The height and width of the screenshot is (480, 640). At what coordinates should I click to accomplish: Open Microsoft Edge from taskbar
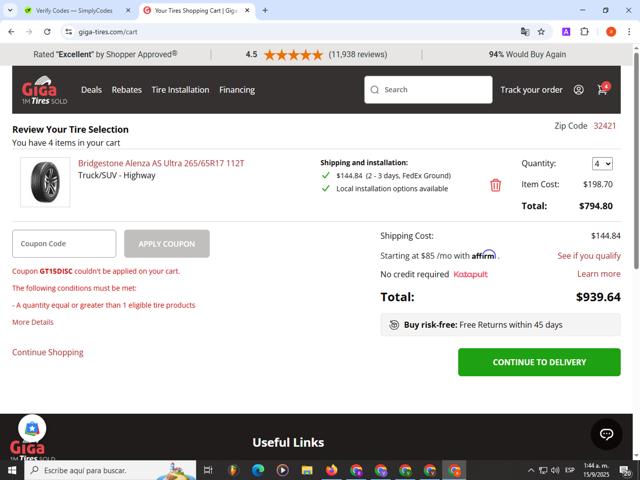(x=258, y=470)
